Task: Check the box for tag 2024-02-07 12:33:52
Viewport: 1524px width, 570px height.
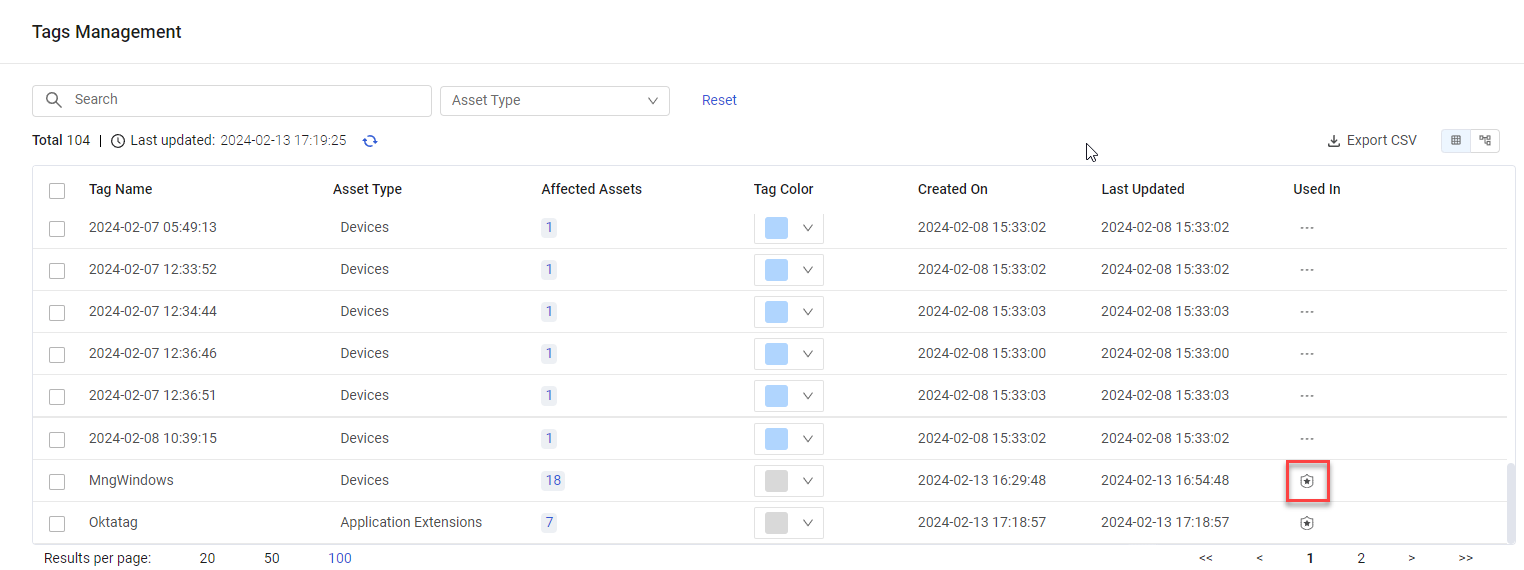Action: coord(57,271)
